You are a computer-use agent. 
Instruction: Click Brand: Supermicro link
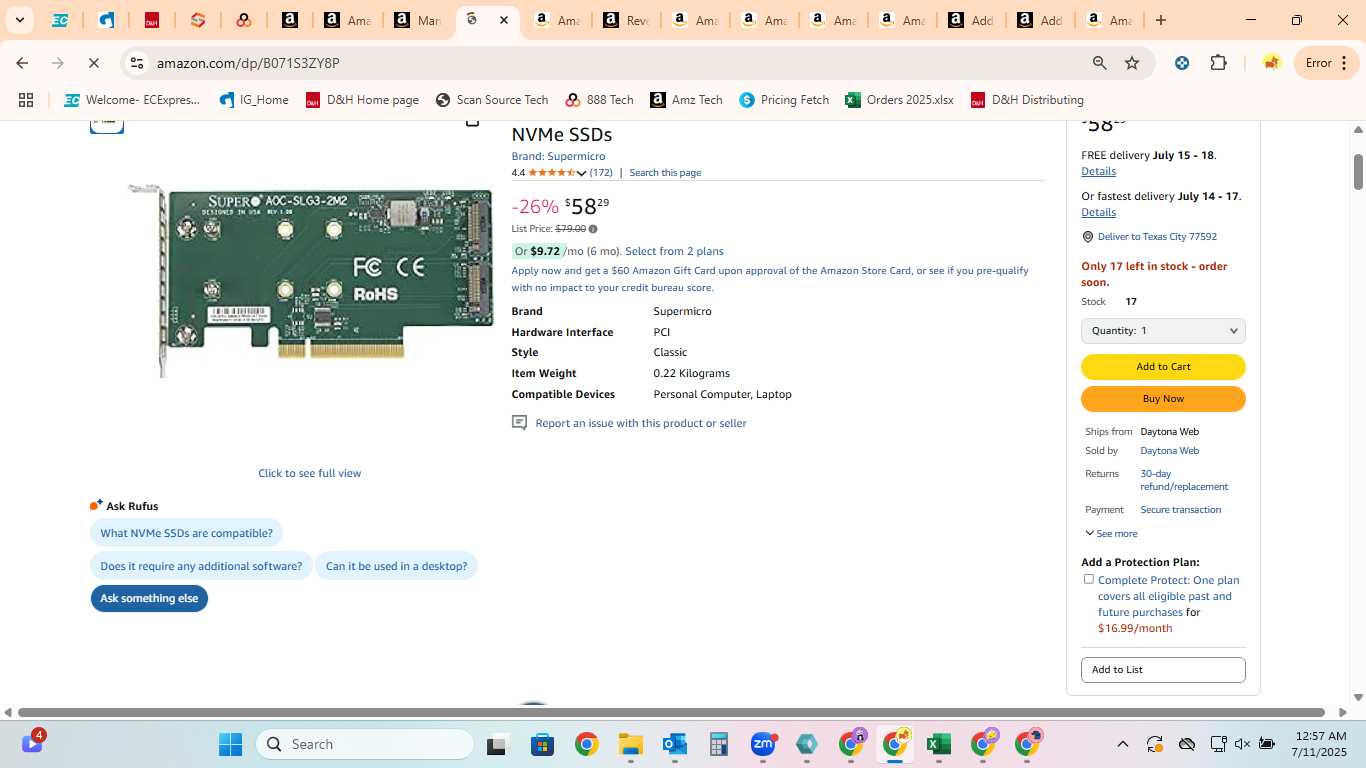(558, 156)
